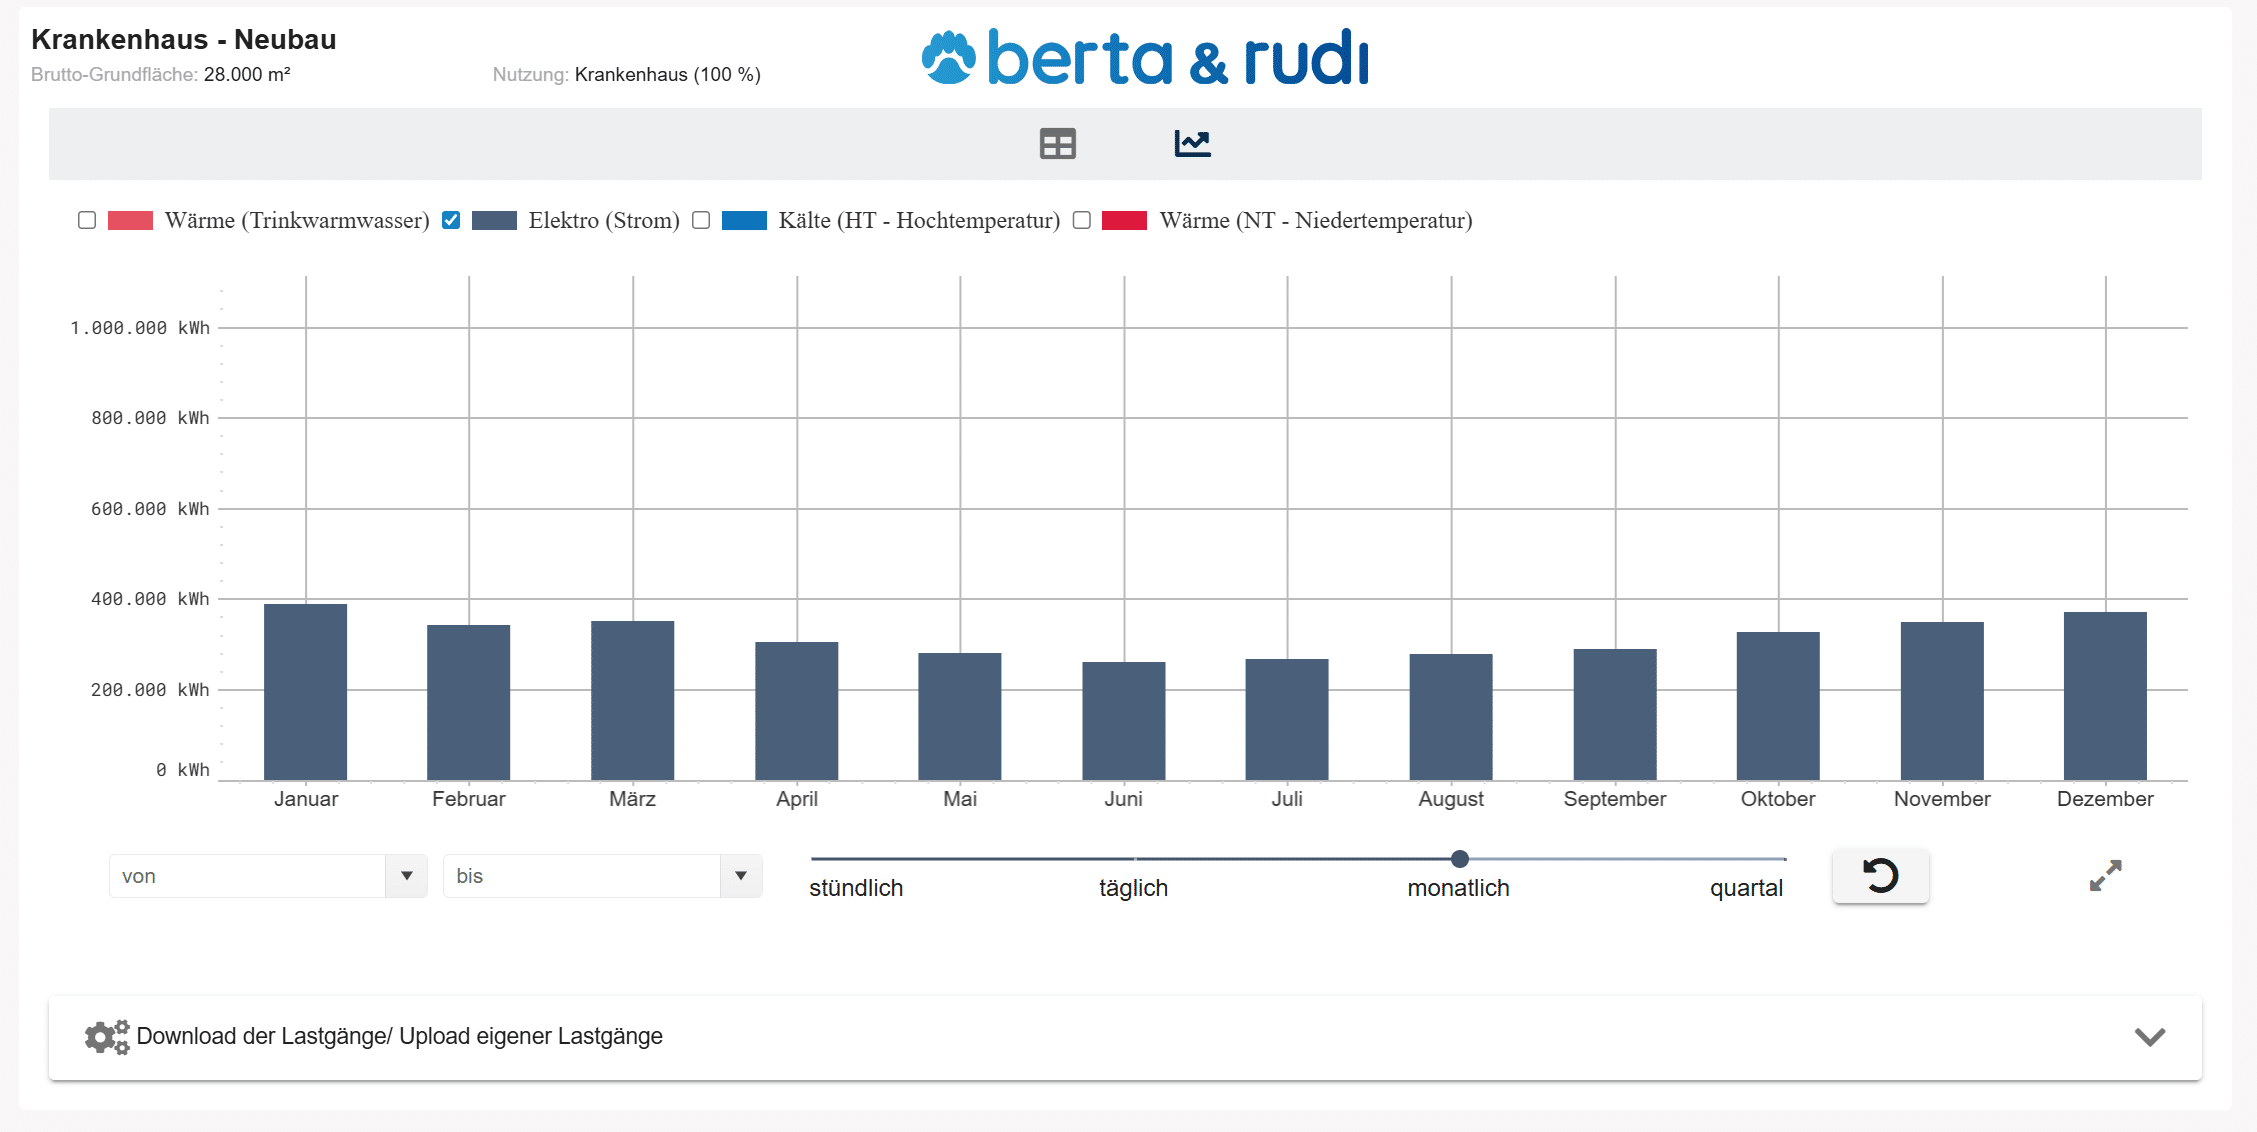
Task: Switch to the line chart view icon
Action: (1192, 144)
